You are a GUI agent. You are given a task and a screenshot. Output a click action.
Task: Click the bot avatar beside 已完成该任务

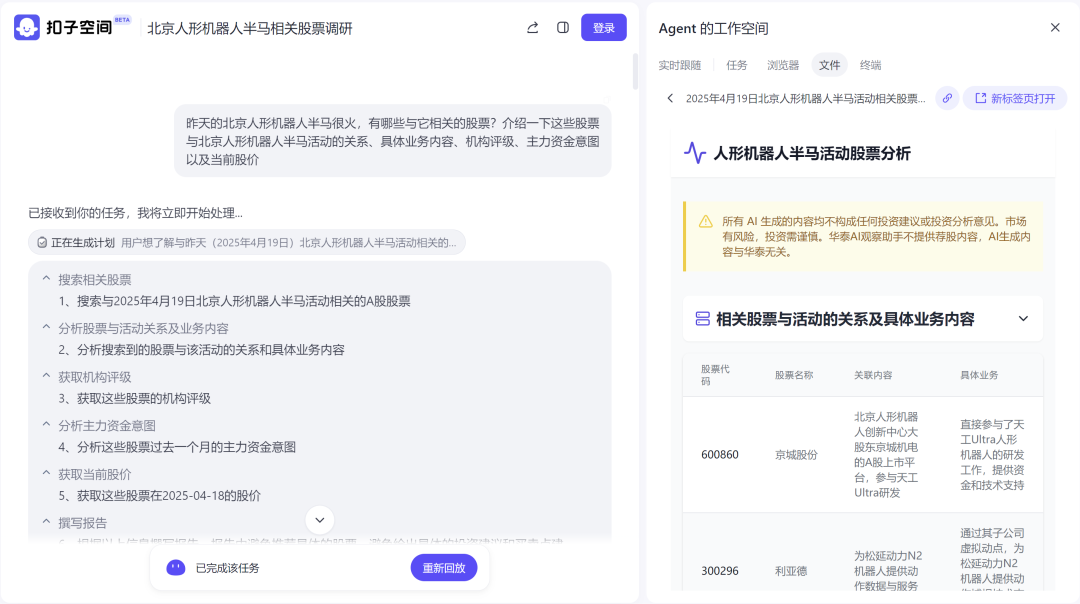[176, 567]
